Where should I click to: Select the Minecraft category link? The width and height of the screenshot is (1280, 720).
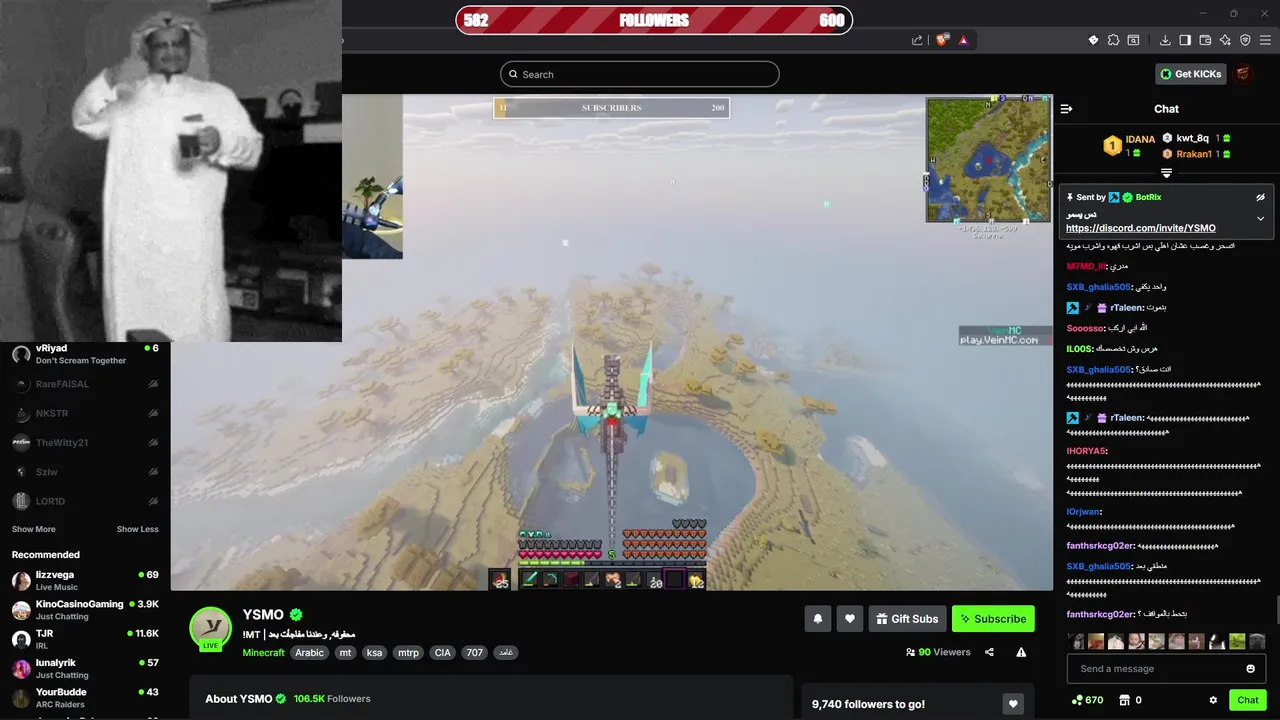pos(263,653)
